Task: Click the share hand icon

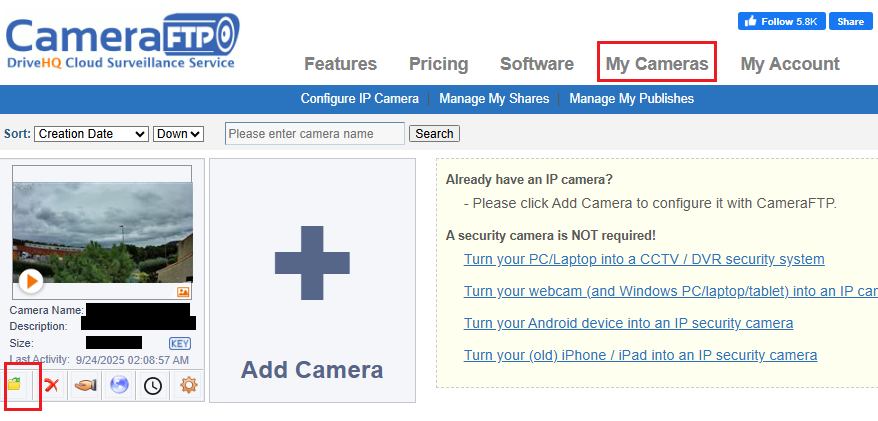Action: pyautogui.click(x=86, y=385)
